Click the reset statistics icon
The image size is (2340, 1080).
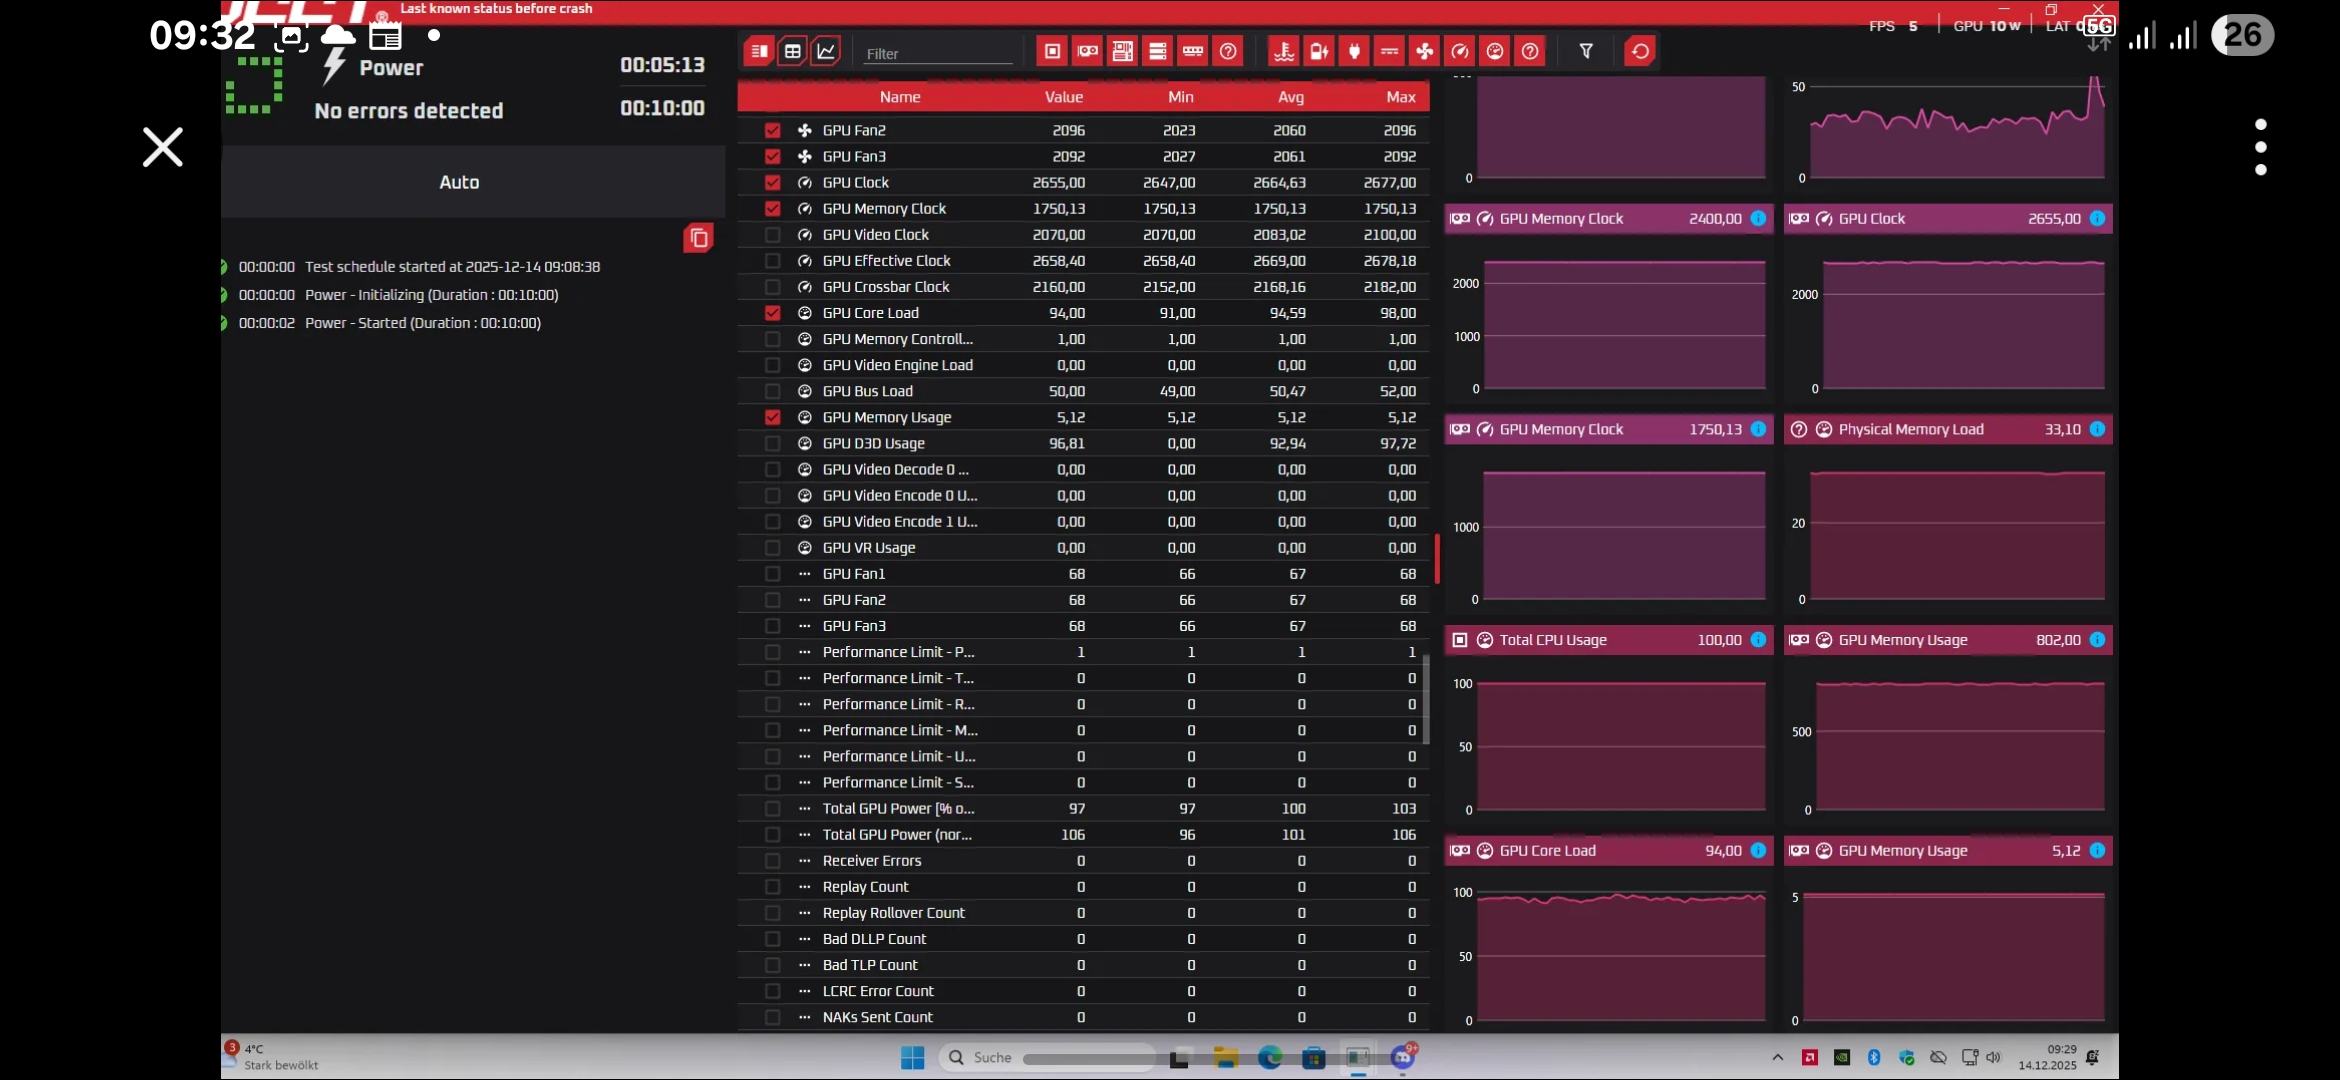pyautogui.click(x=1640, y=51)
